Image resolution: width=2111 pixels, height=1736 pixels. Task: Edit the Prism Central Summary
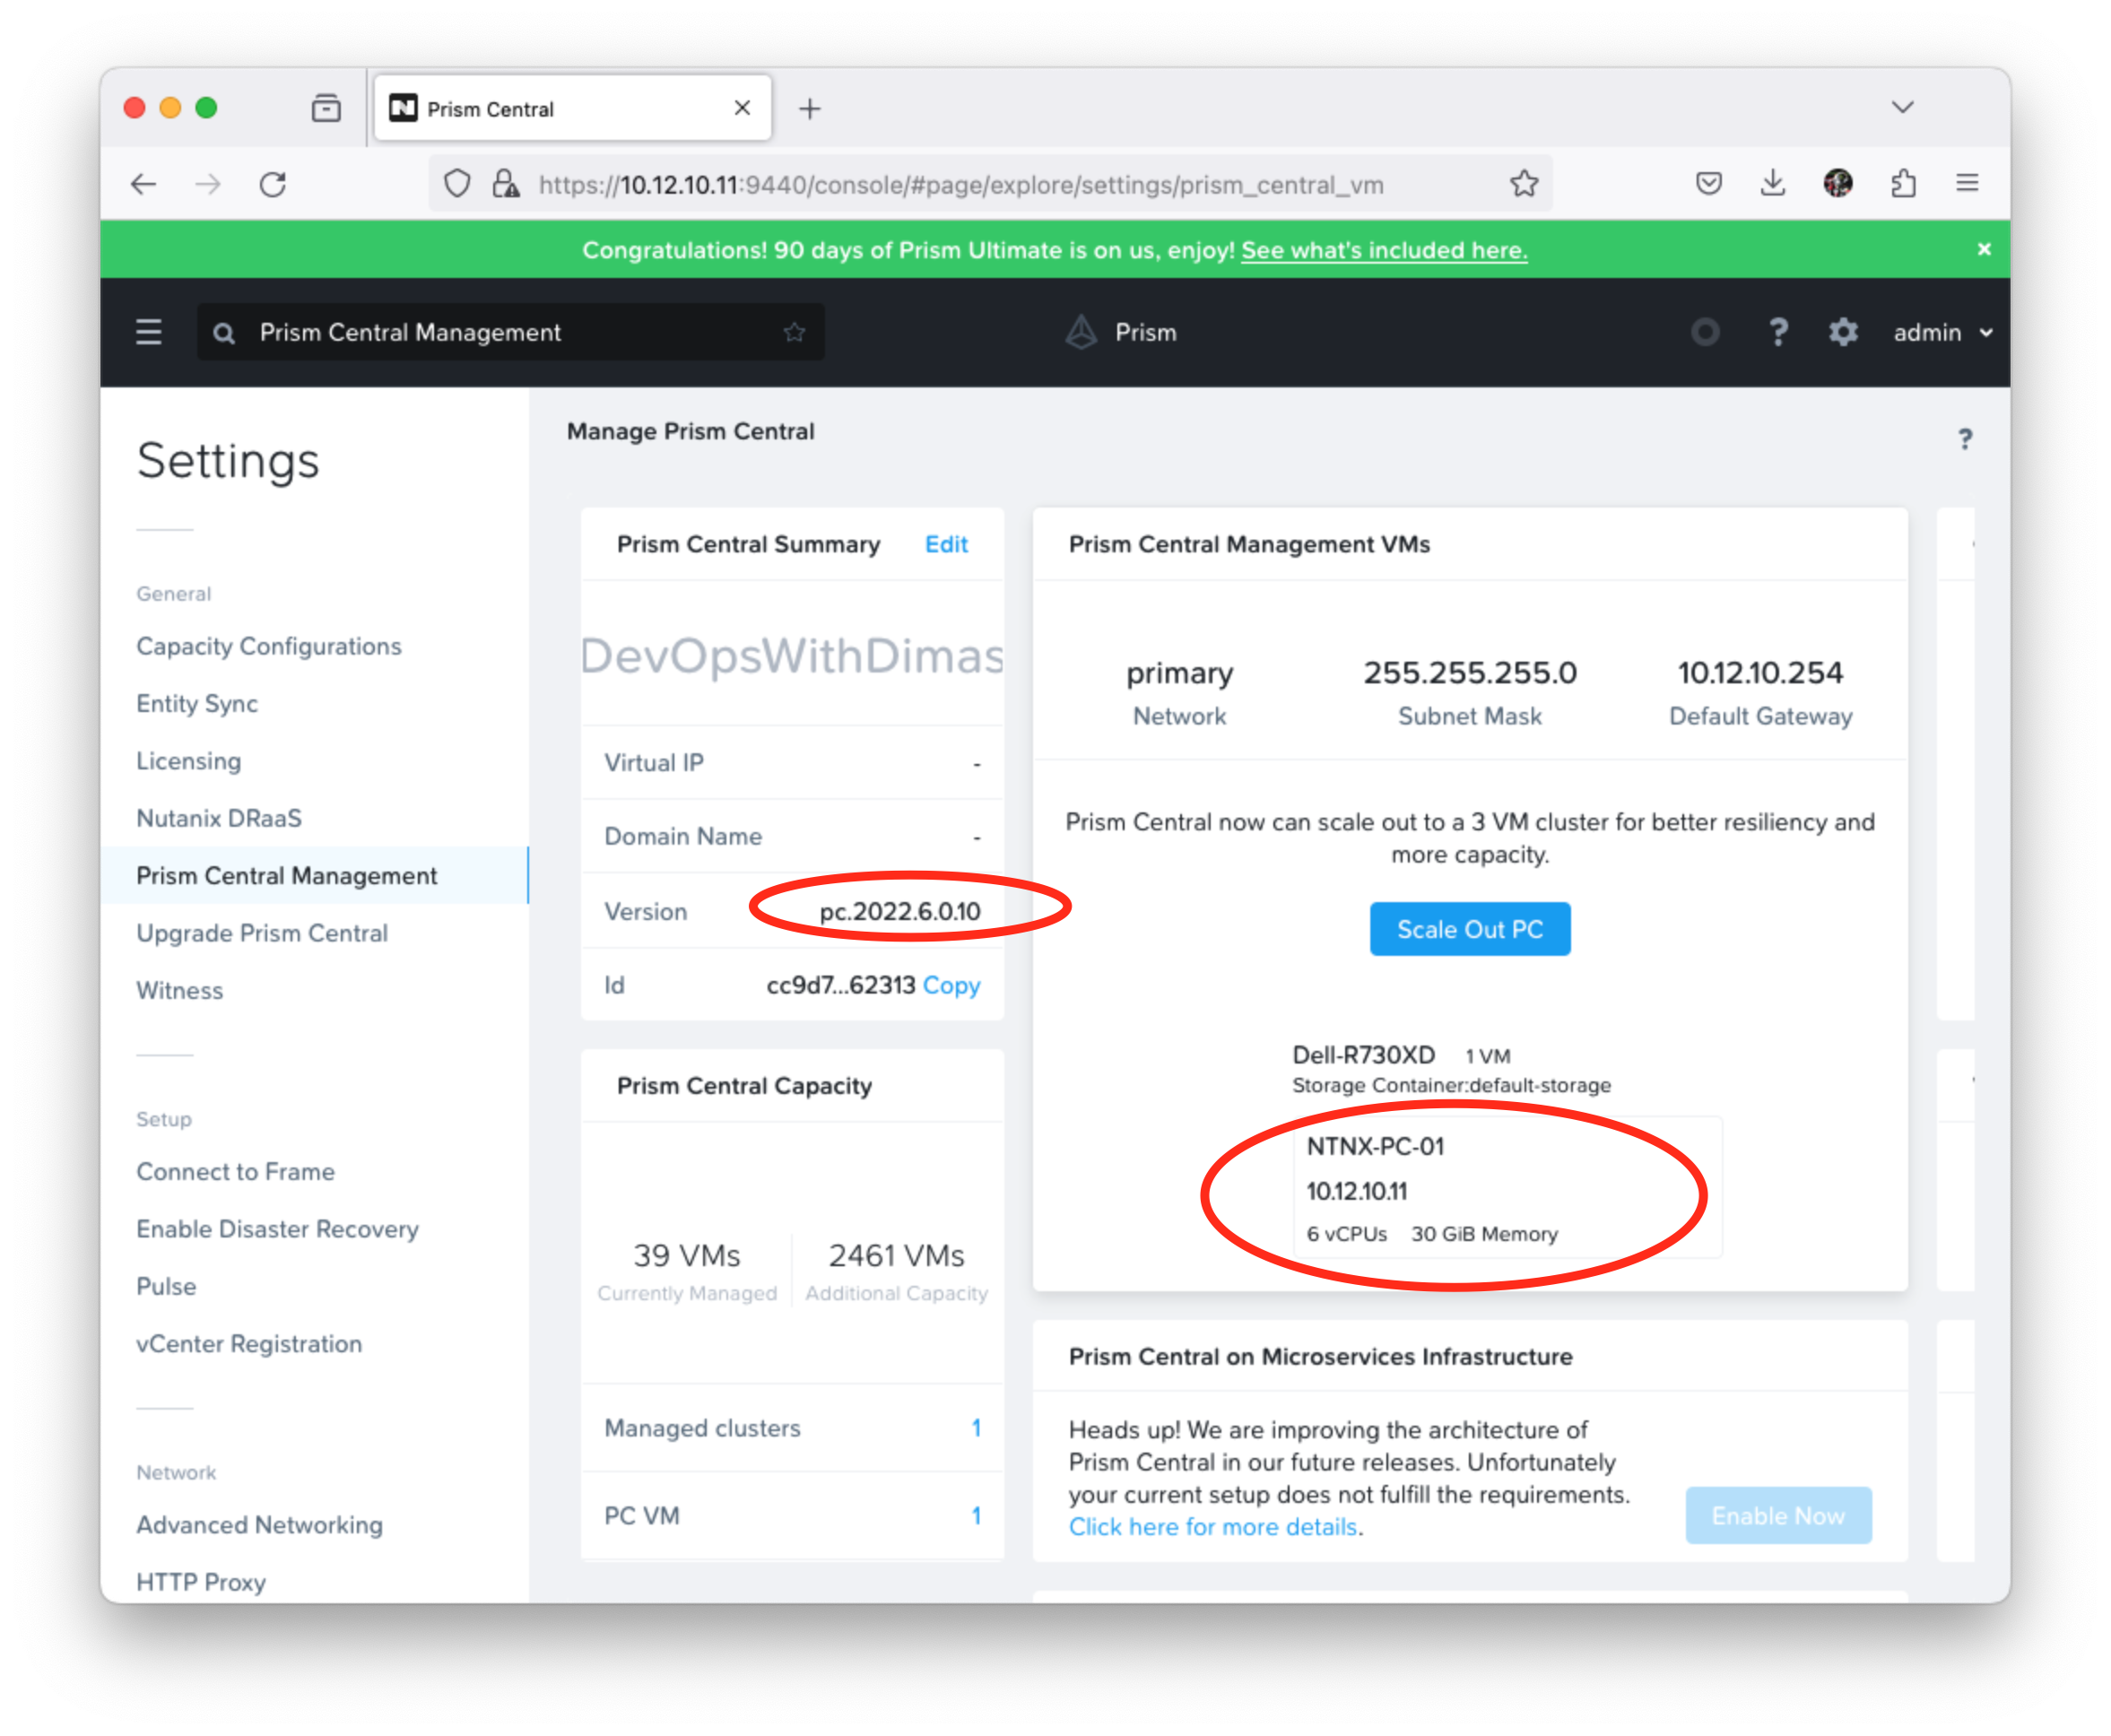click(x=946, y=544)
